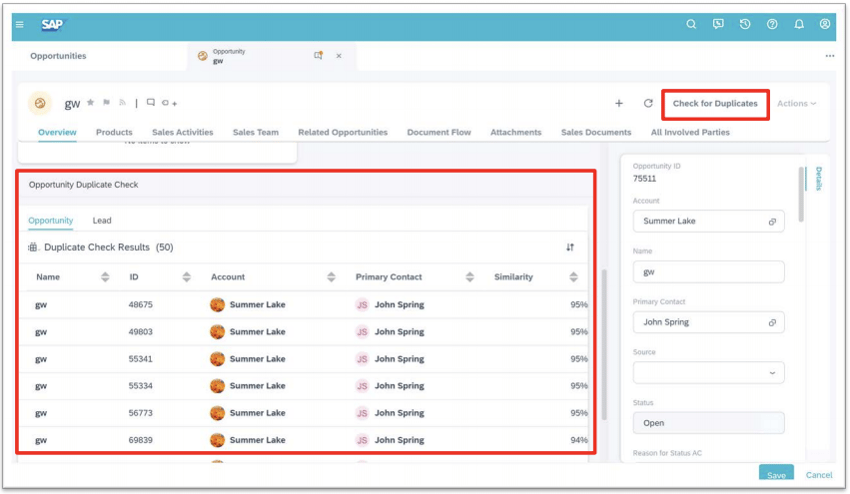This screenshot has height=494, width=850.
Task: Click the Account field Summer Lake
Action: click(x=708, y=221)
